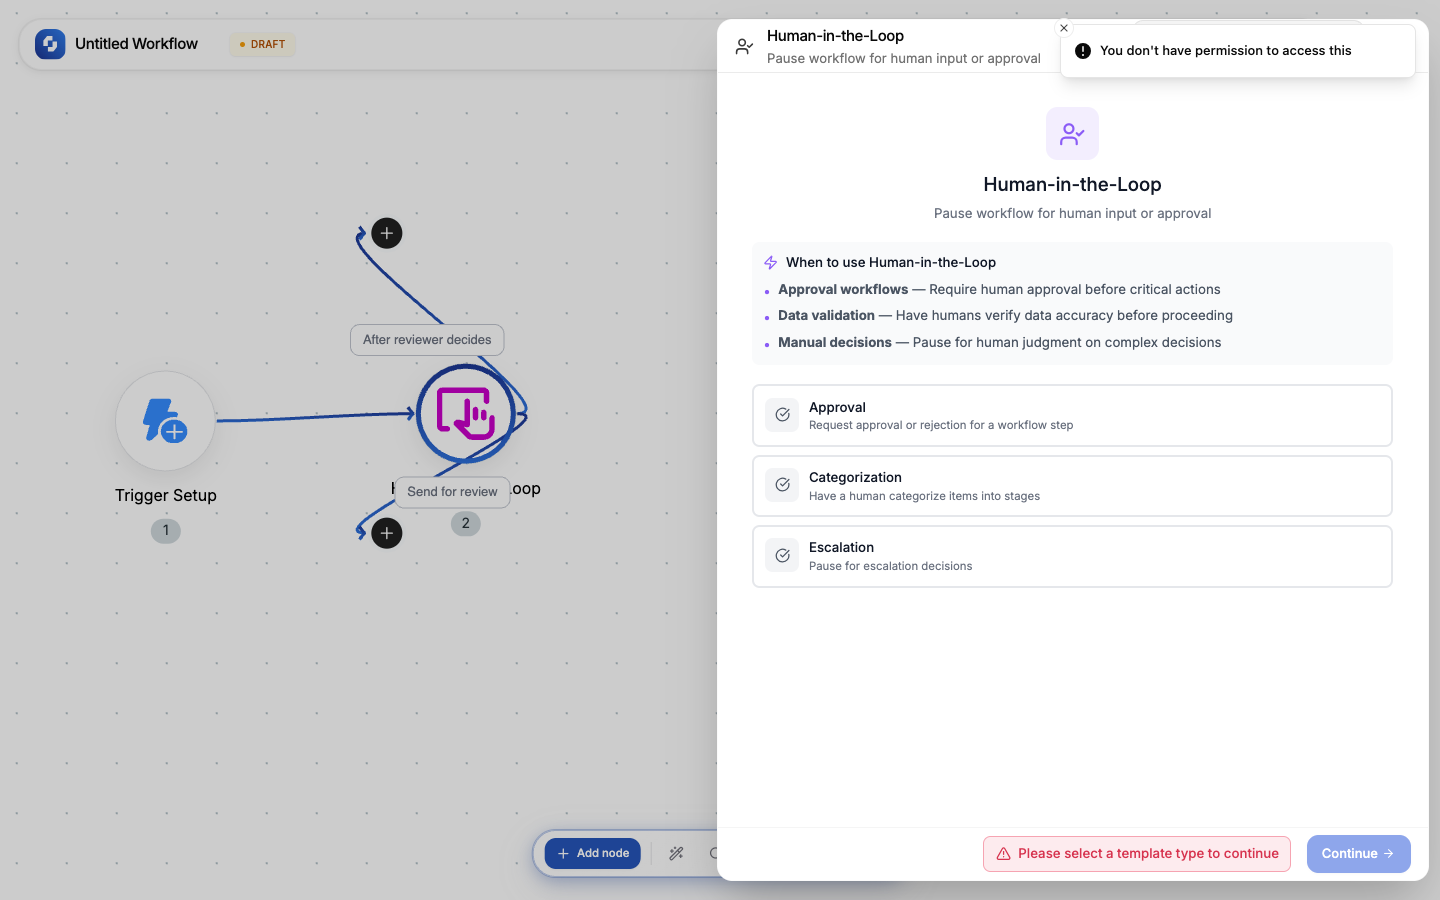Viewport: 1440px width, 900px height.
Task: Click the Continue button
Action: click(1358, 854)
